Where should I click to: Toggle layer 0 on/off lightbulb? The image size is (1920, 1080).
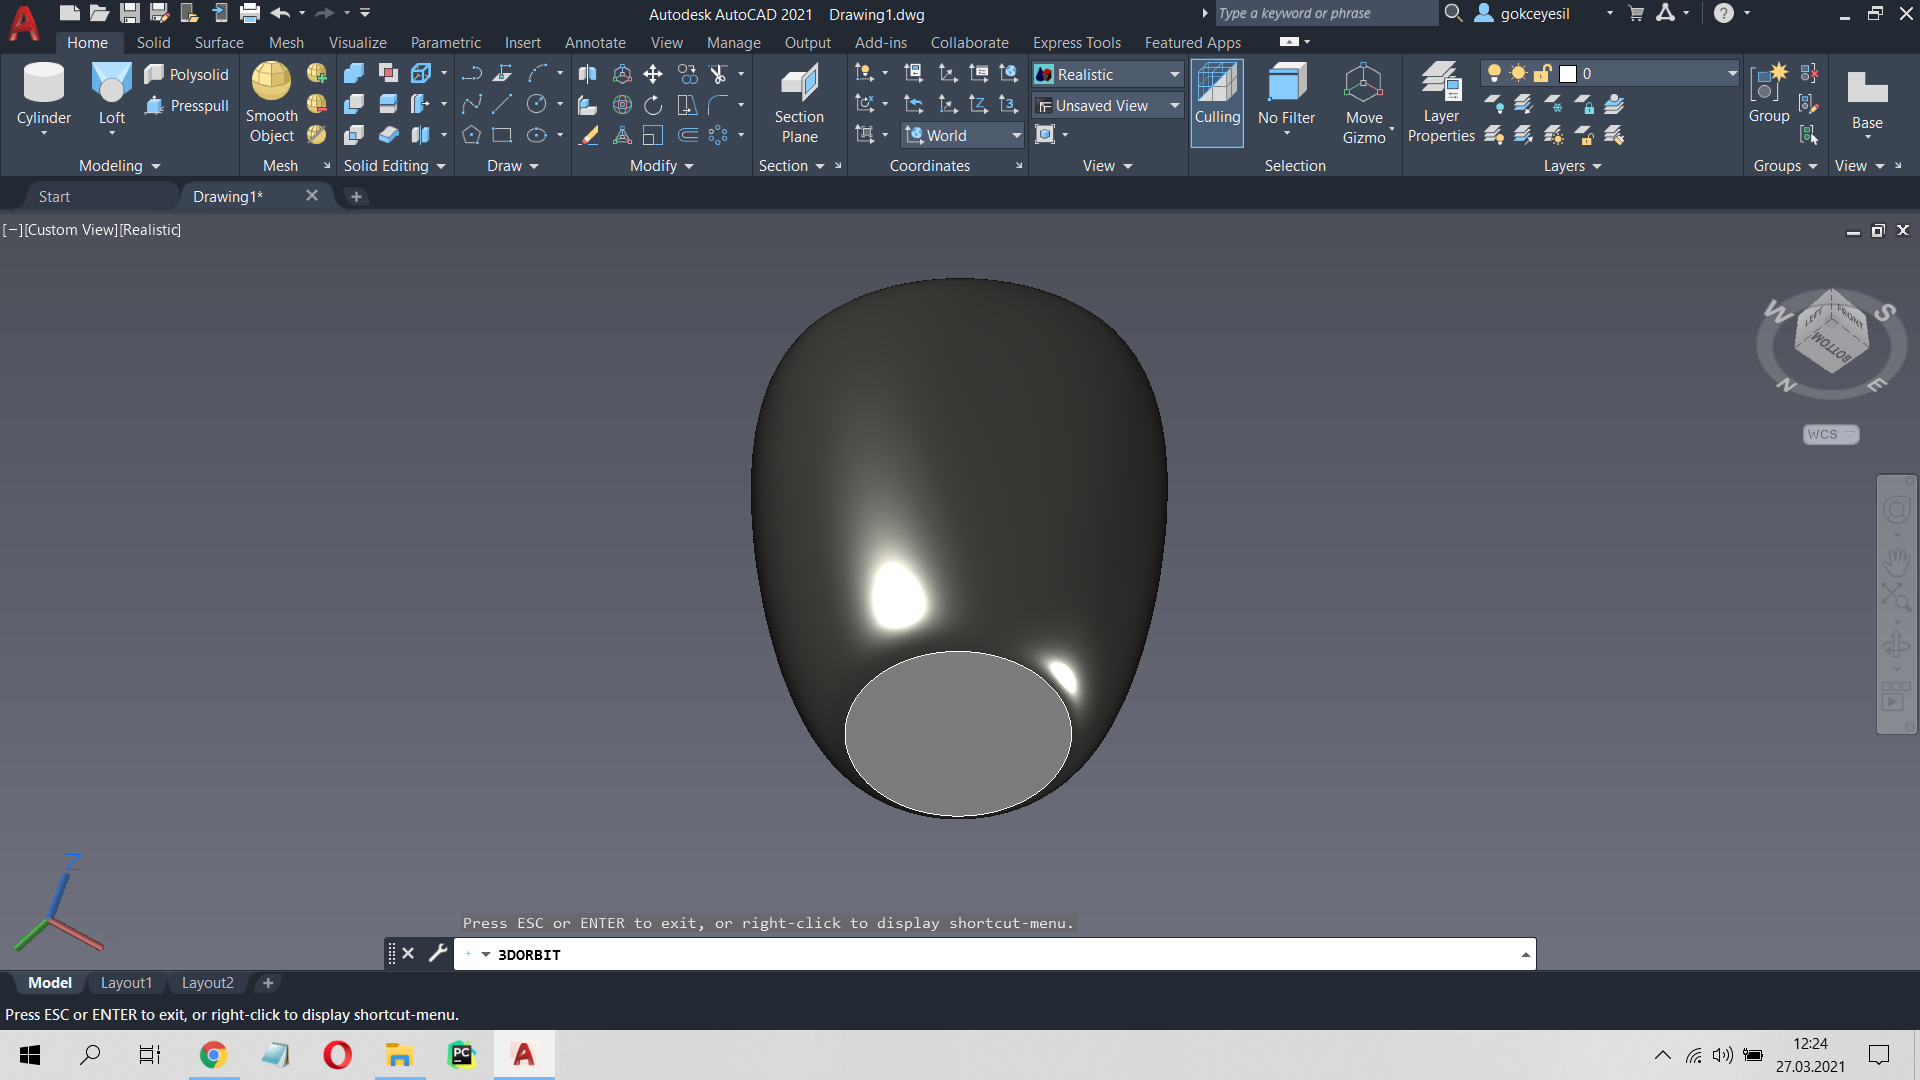[x=1494, y=73]
